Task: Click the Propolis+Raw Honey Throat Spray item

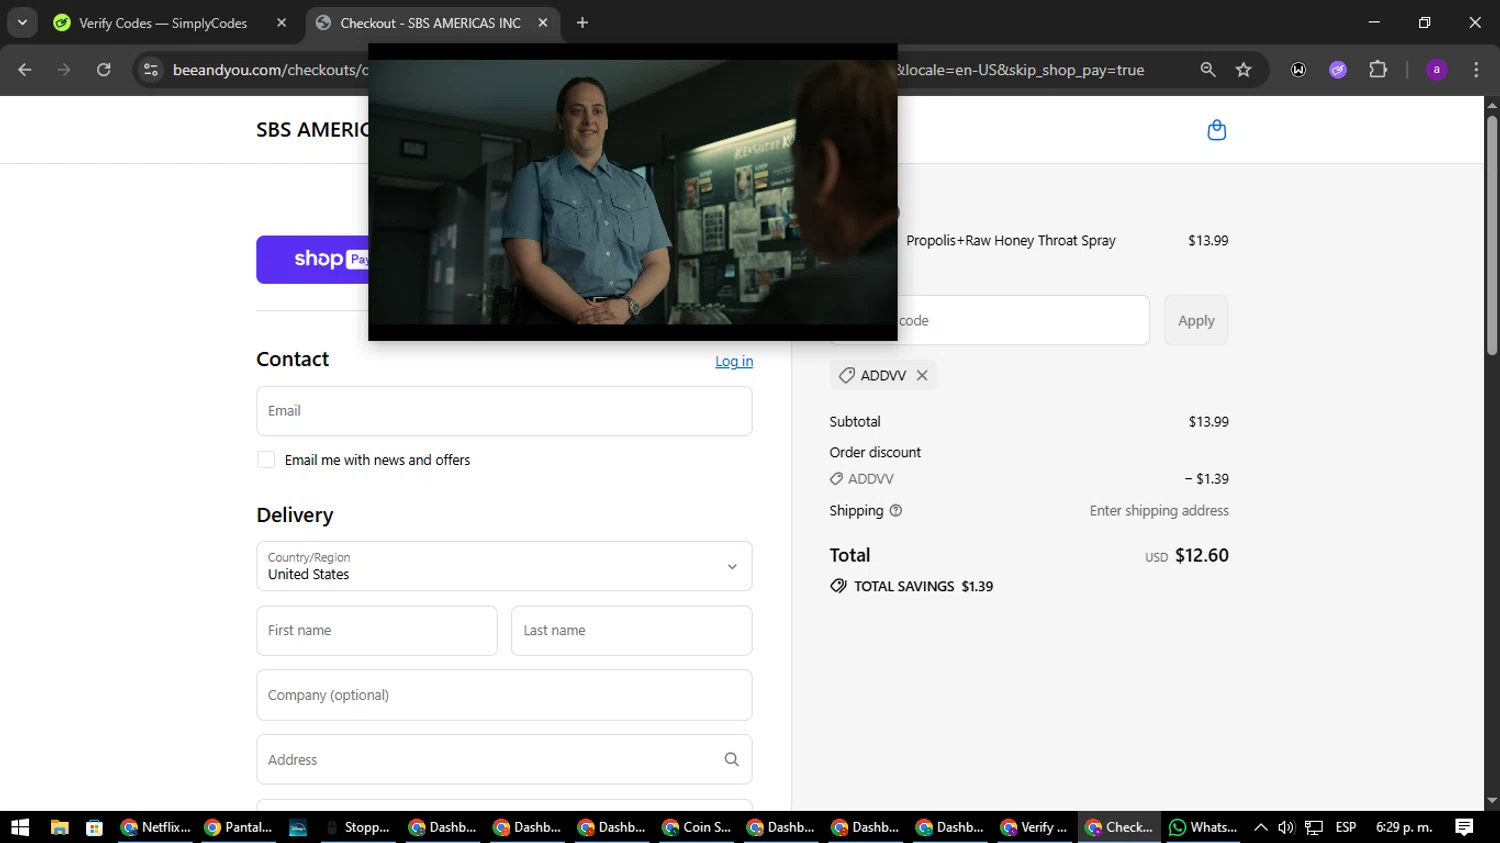Action: 1011,241
